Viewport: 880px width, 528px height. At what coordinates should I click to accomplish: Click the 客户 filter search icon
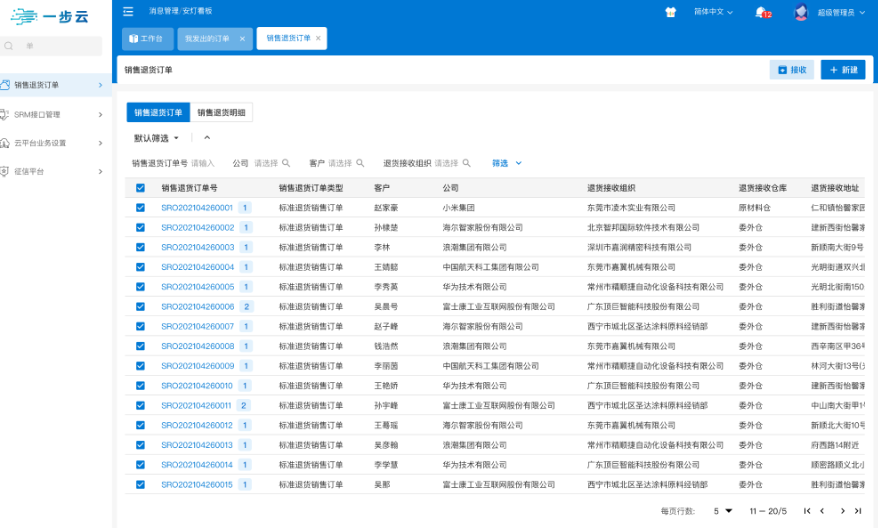360,163
